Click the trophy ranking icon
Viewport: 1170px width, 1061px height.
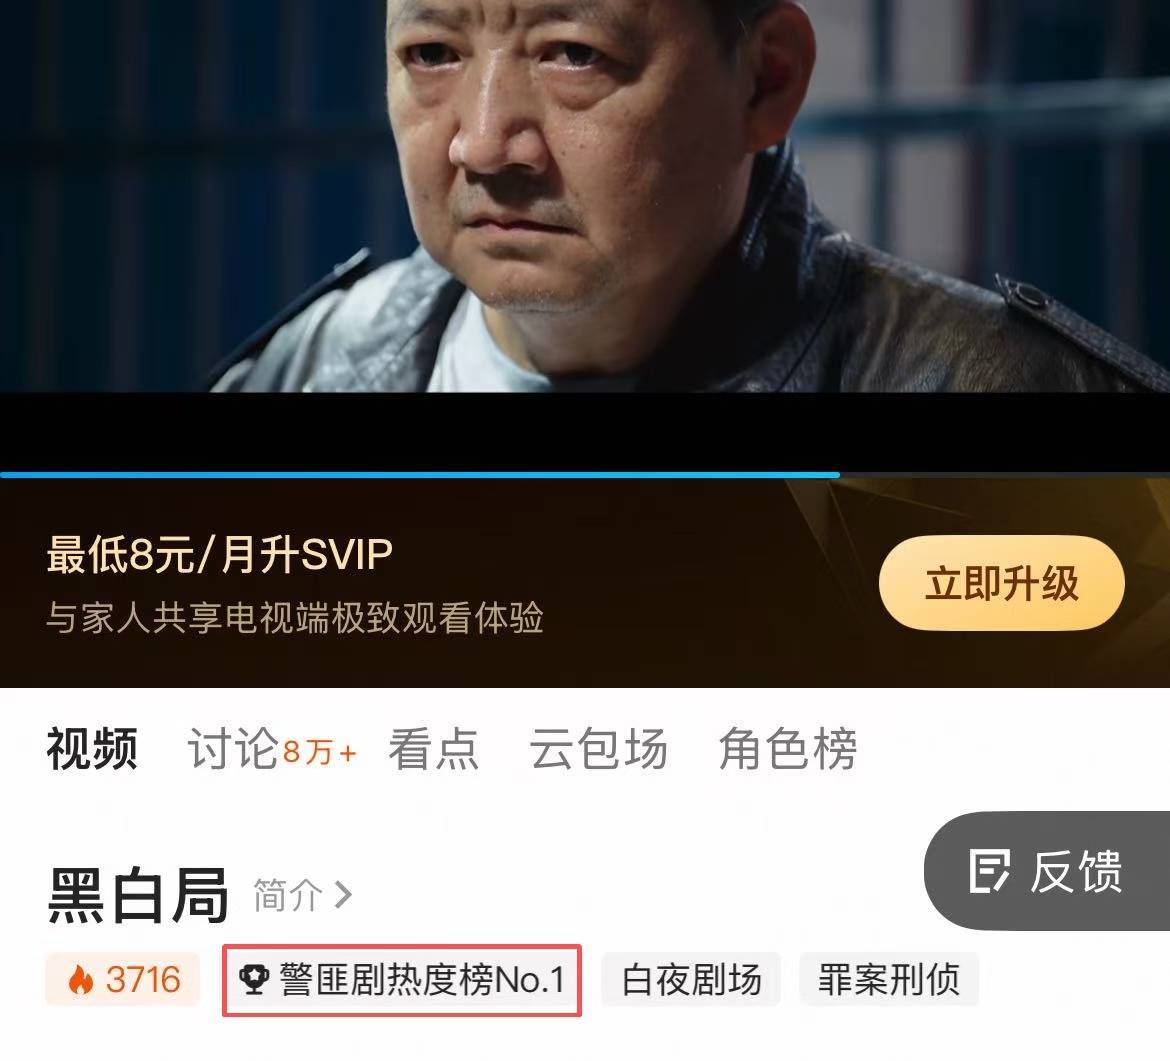(x=254, y=980)
